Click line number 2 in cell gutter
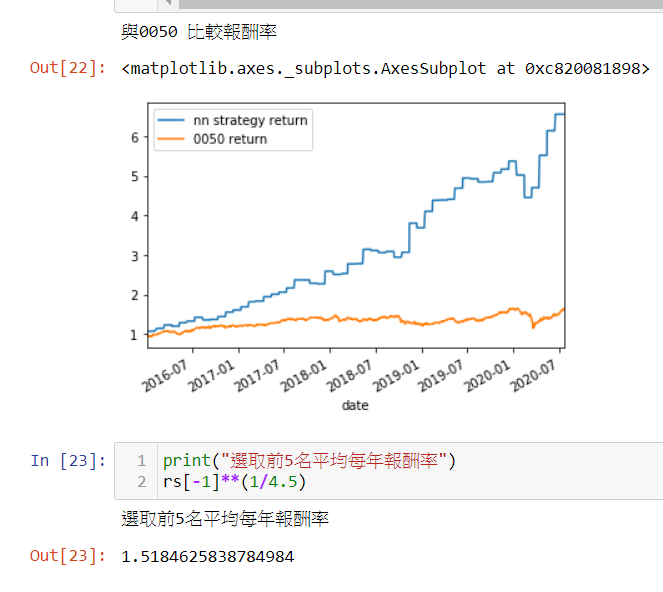 tap(142, 482)
